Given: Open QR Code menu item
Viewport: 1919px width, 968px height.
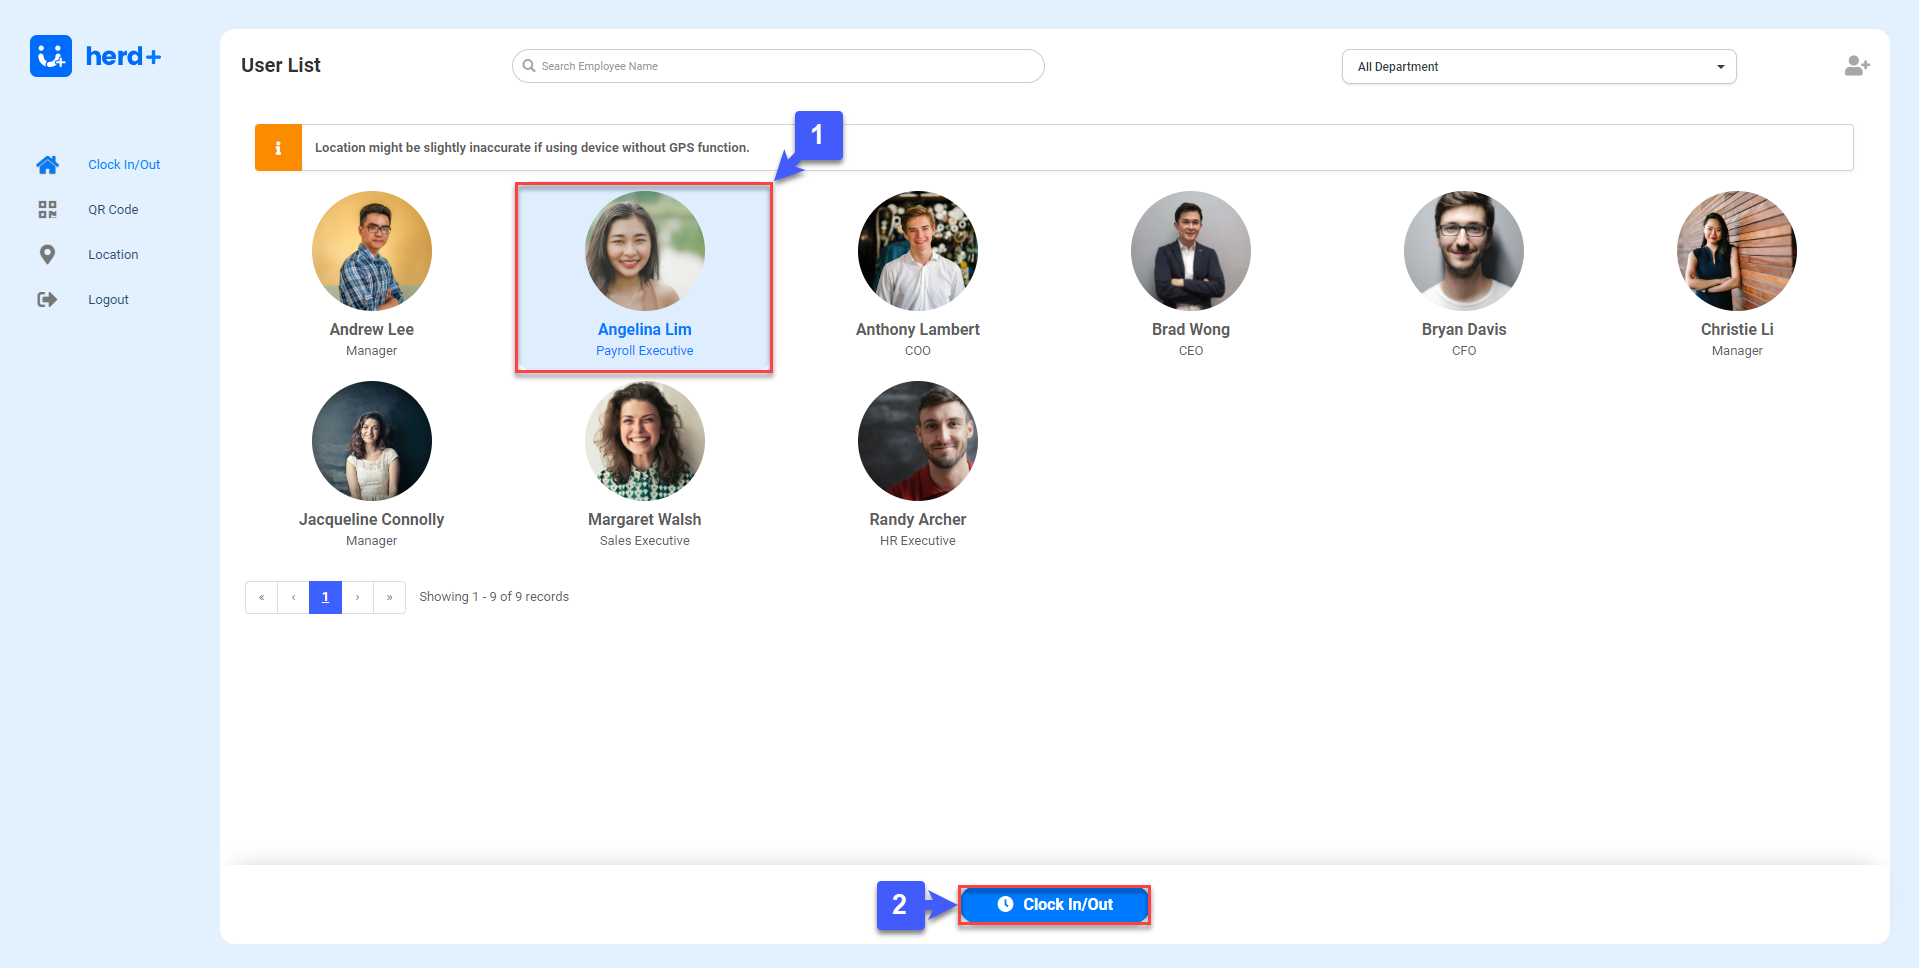Looking at the screenshot, I should (x=113, y=210).
